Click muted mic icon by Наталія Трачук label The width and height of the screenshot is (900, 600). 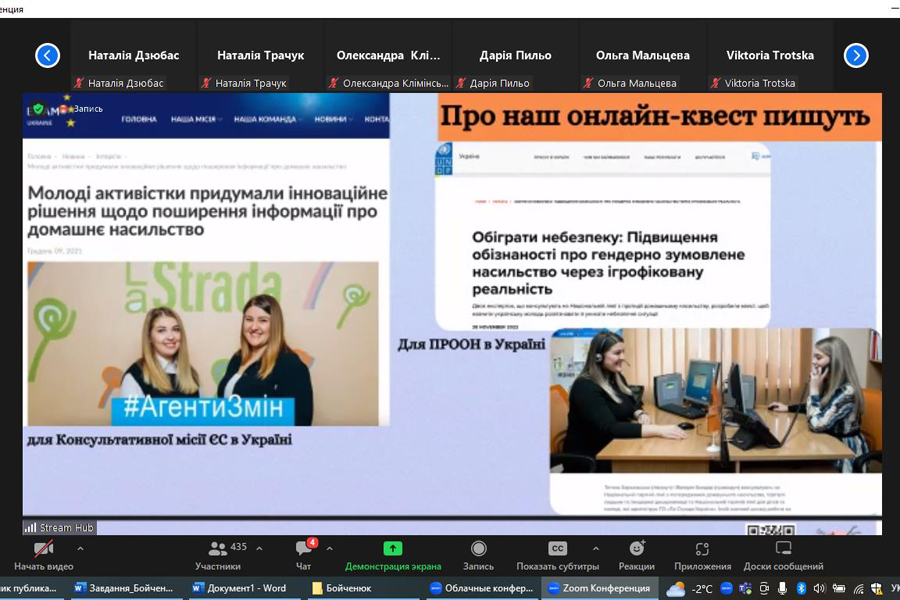(x=207, y=83)
